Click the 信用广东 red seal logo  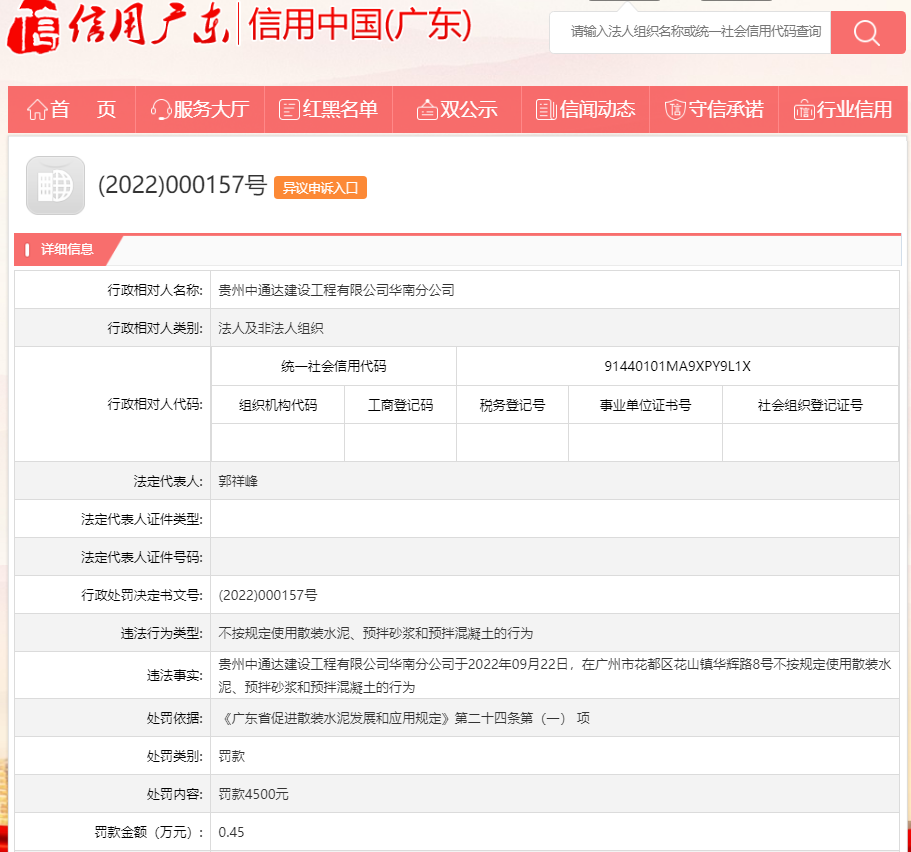click(x=35, y=30)
